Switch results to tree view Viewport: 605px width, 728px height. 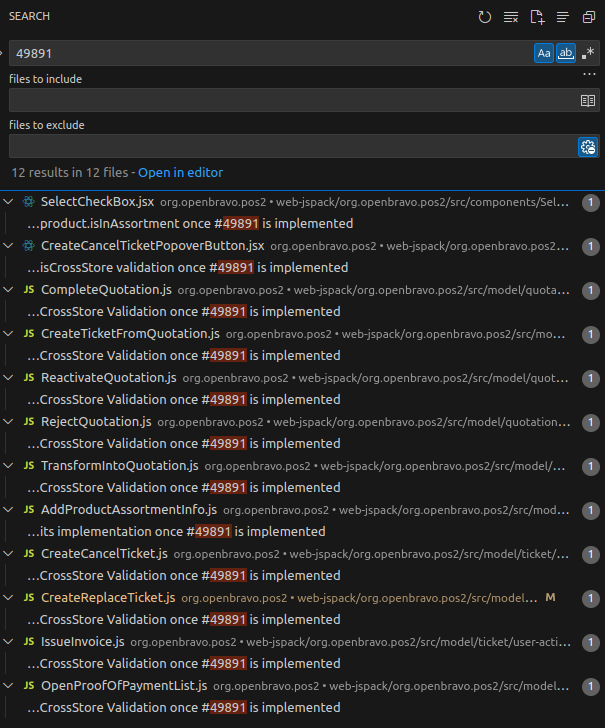coord(563,17)
